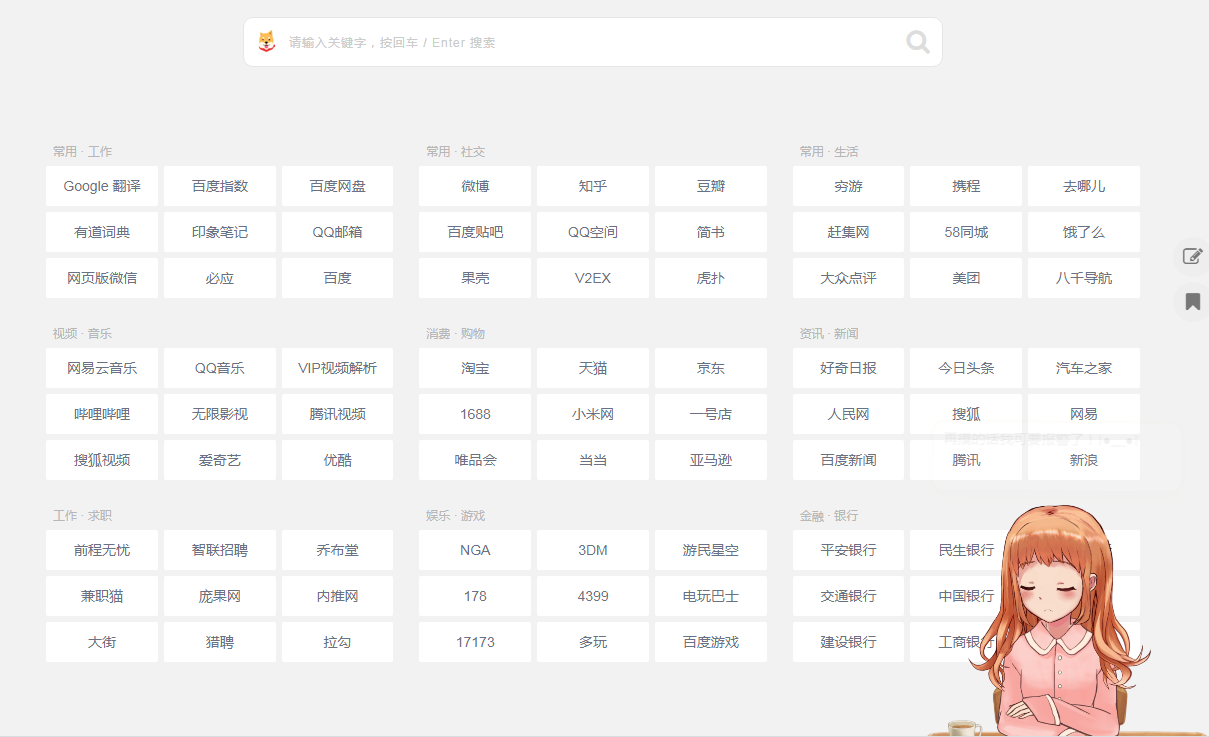Open 哔哩哔哩
The width and height of the screenshot is (1209, 737).
[102, 414]
